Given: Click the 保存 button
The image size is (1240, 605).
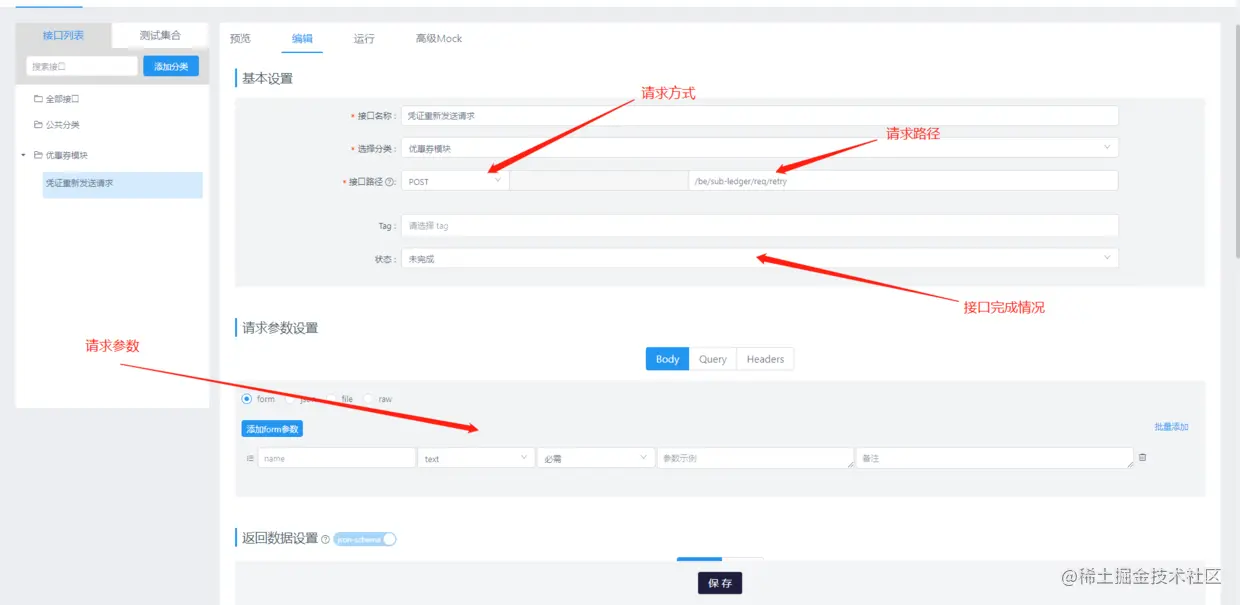Looking at the screenshot, I should [x=720, y=583].
